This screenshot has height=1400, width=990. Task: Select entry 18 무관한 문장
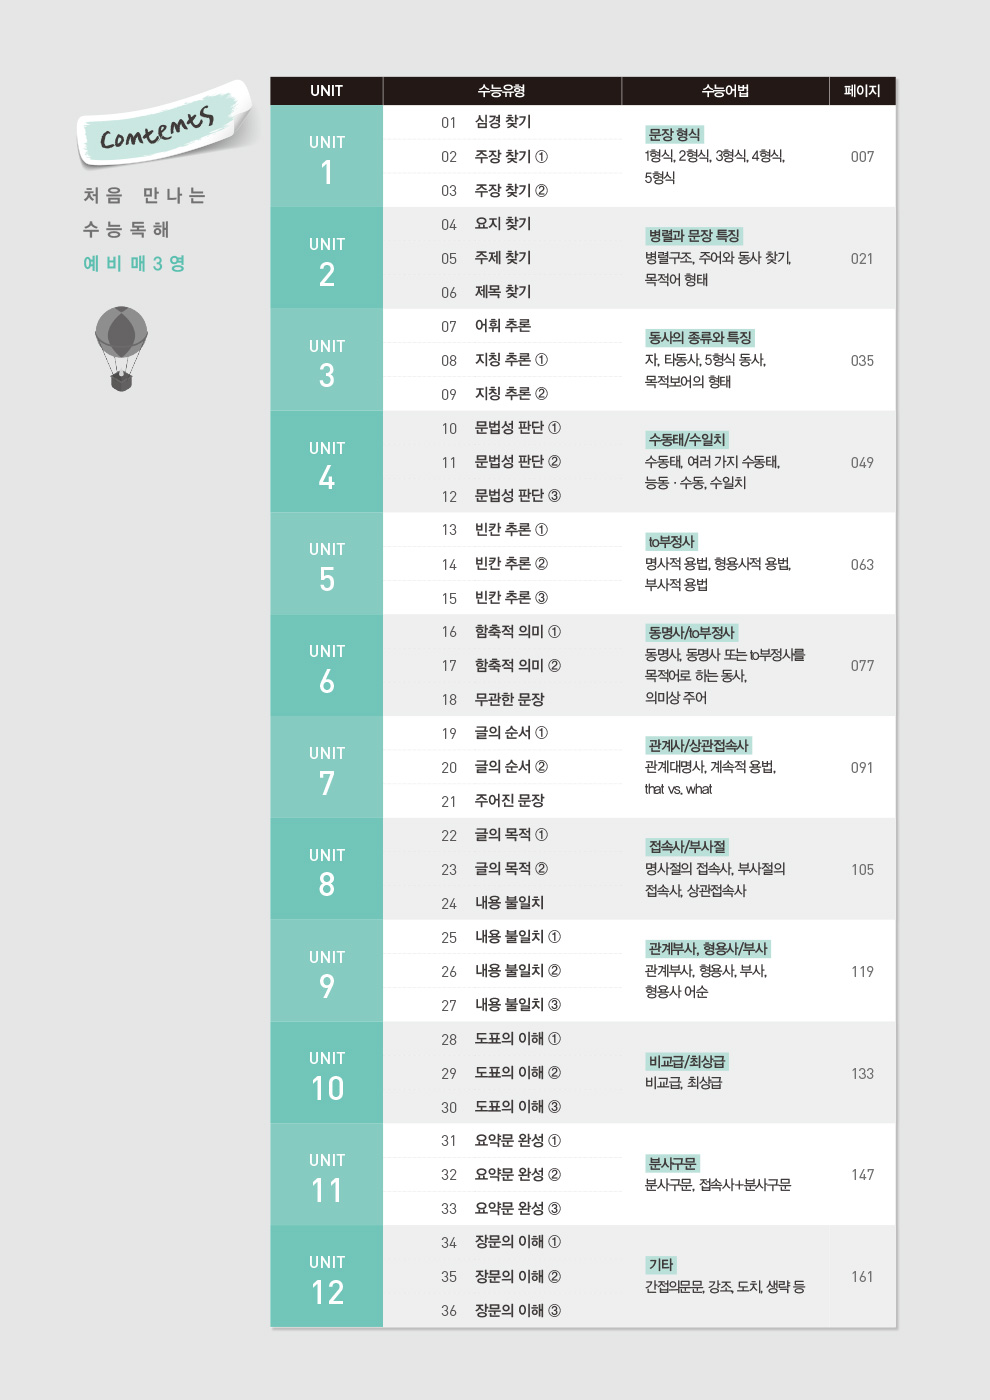(x=508, y=699)
